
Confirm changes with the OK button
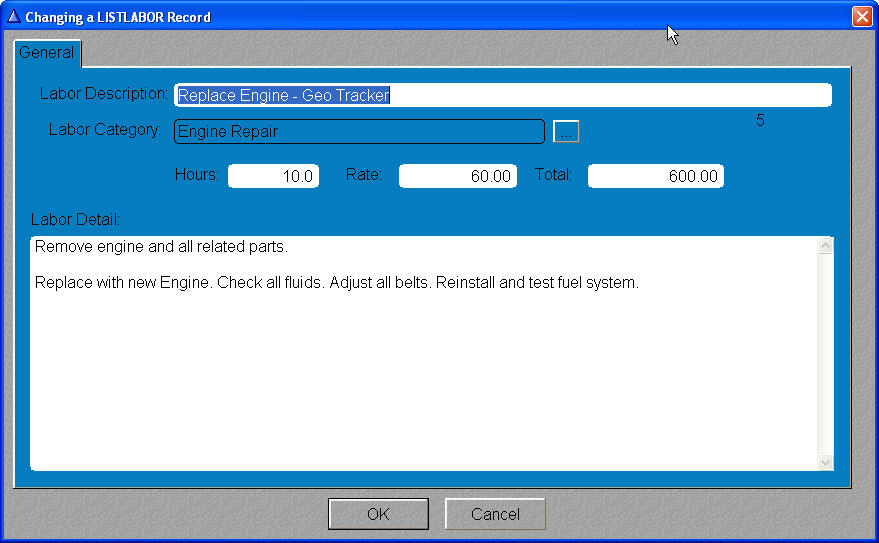pos(378,514)
